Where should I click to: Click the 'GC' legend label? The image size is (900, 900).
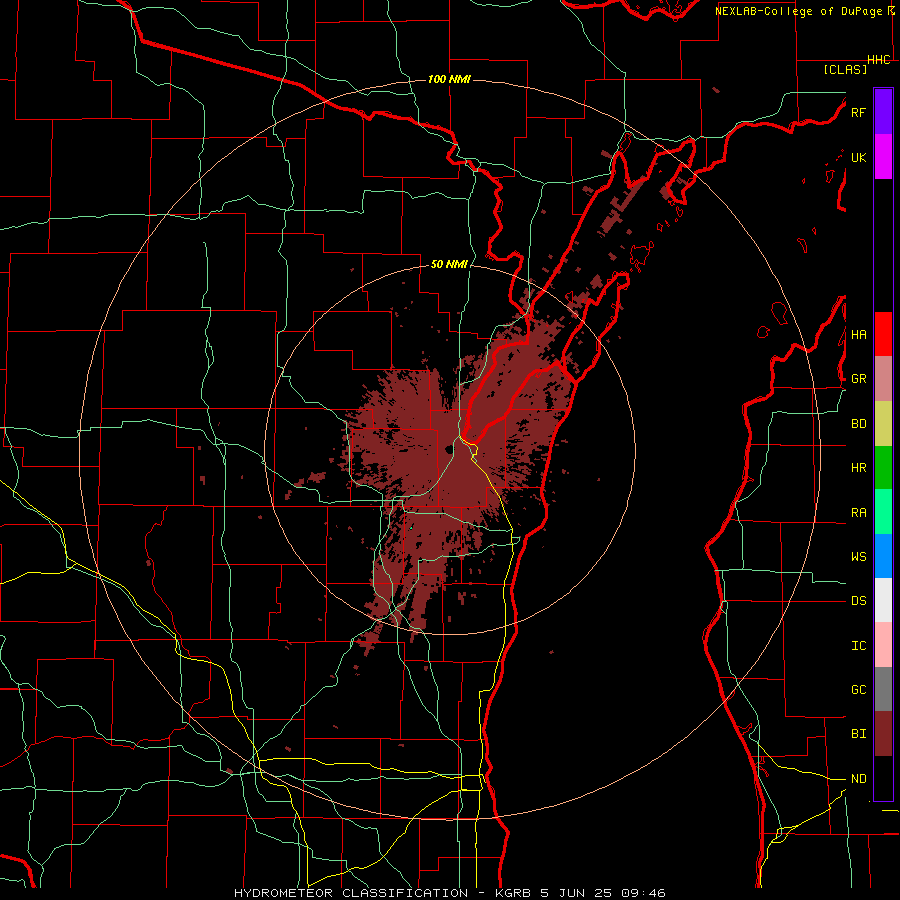858,690
